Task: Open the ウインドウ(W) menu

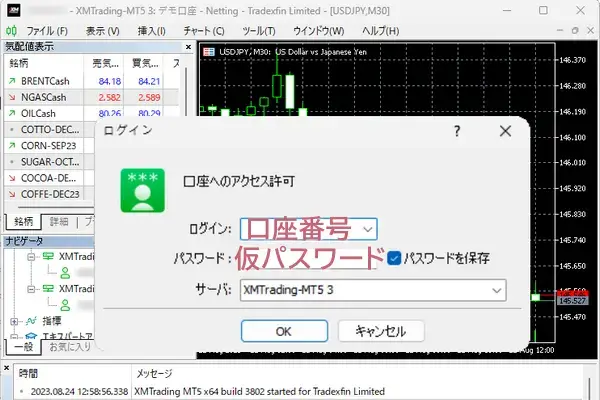Action: [x=318, y=31]
